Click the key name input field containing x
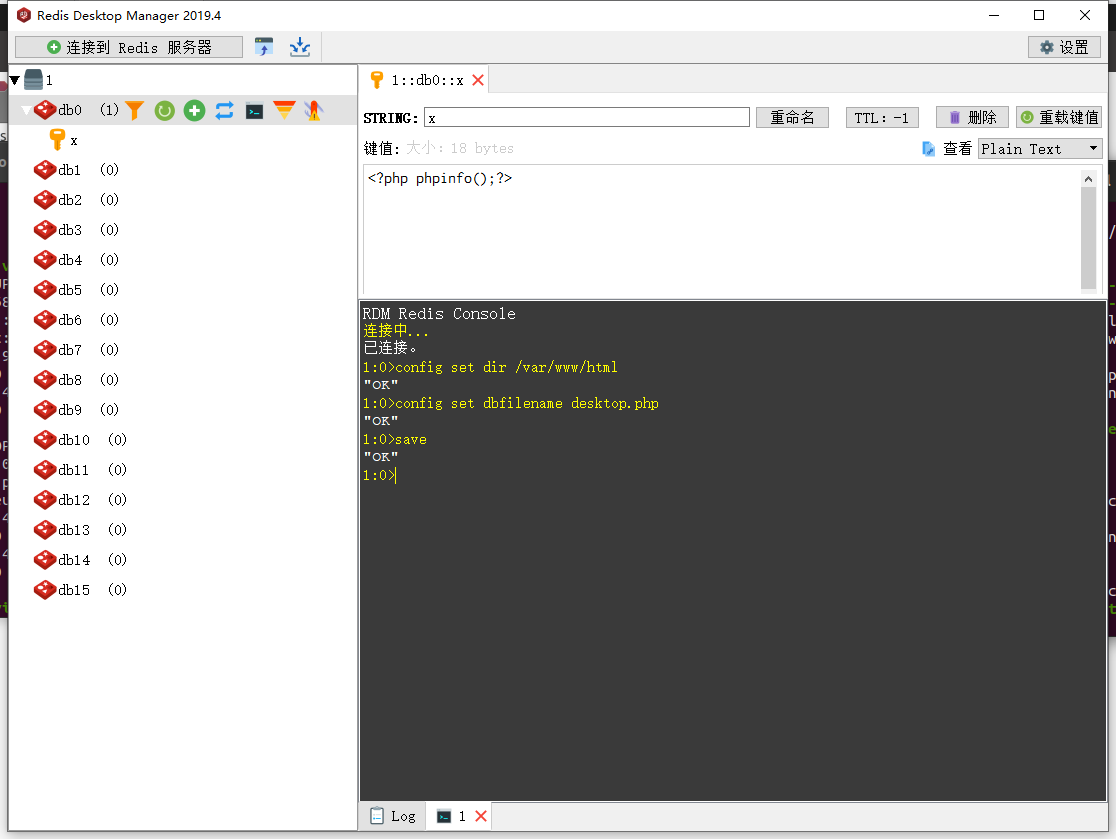The image size is (1116, 839). [586, 118]
